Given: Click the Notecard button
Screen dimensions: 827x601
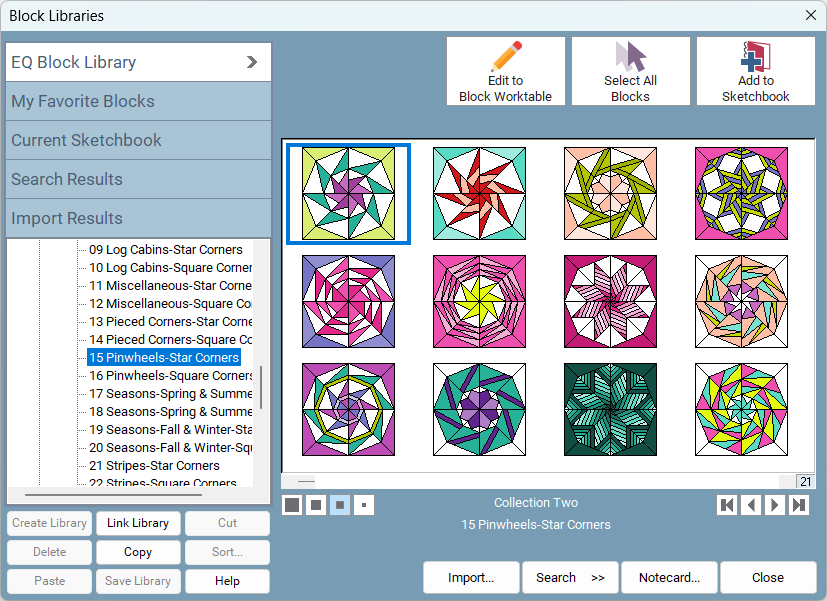Looking at the screenshot, I should click(x=669, y=577).
